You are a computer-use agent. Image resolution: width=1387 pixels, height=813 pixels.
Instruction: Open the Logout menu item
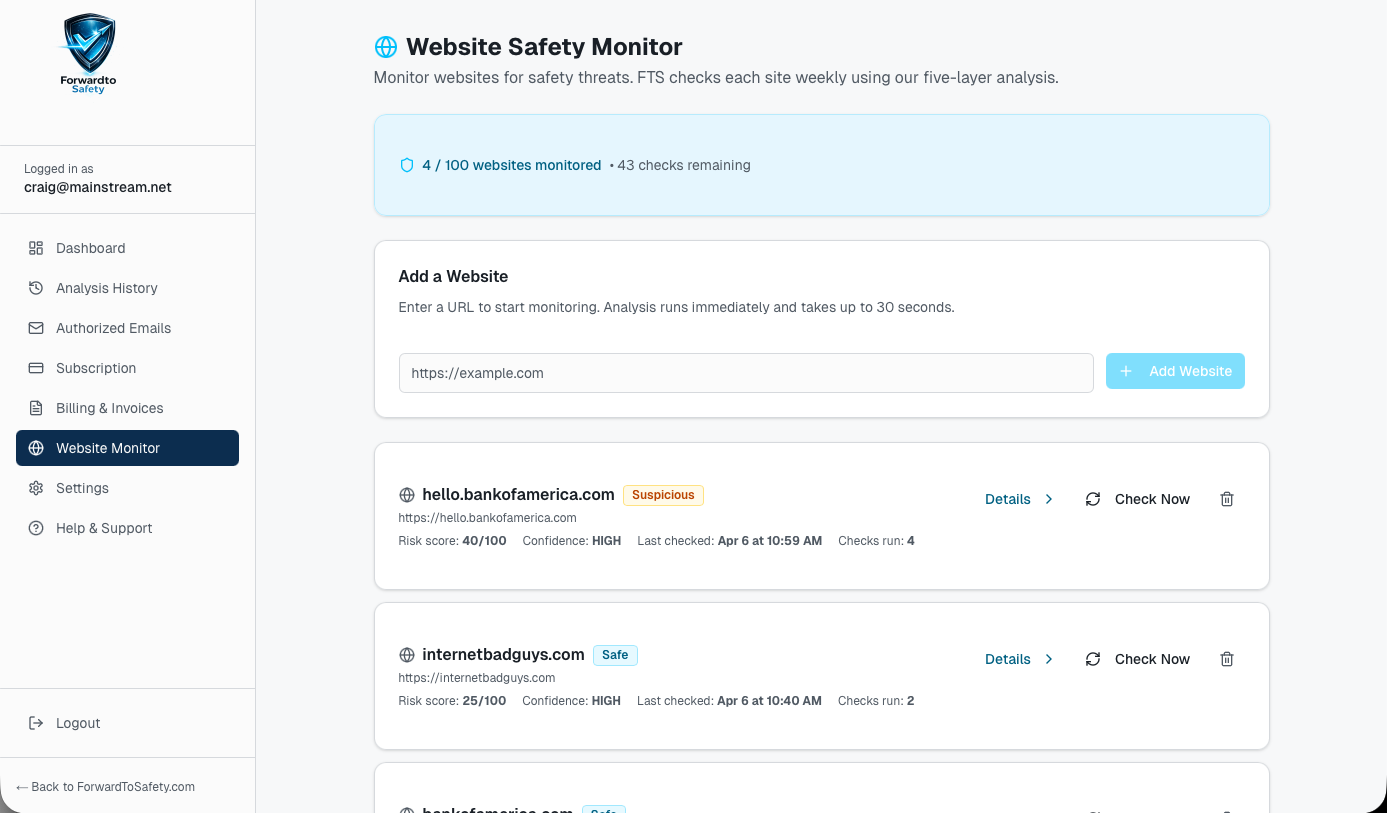[x=78, y=723]
